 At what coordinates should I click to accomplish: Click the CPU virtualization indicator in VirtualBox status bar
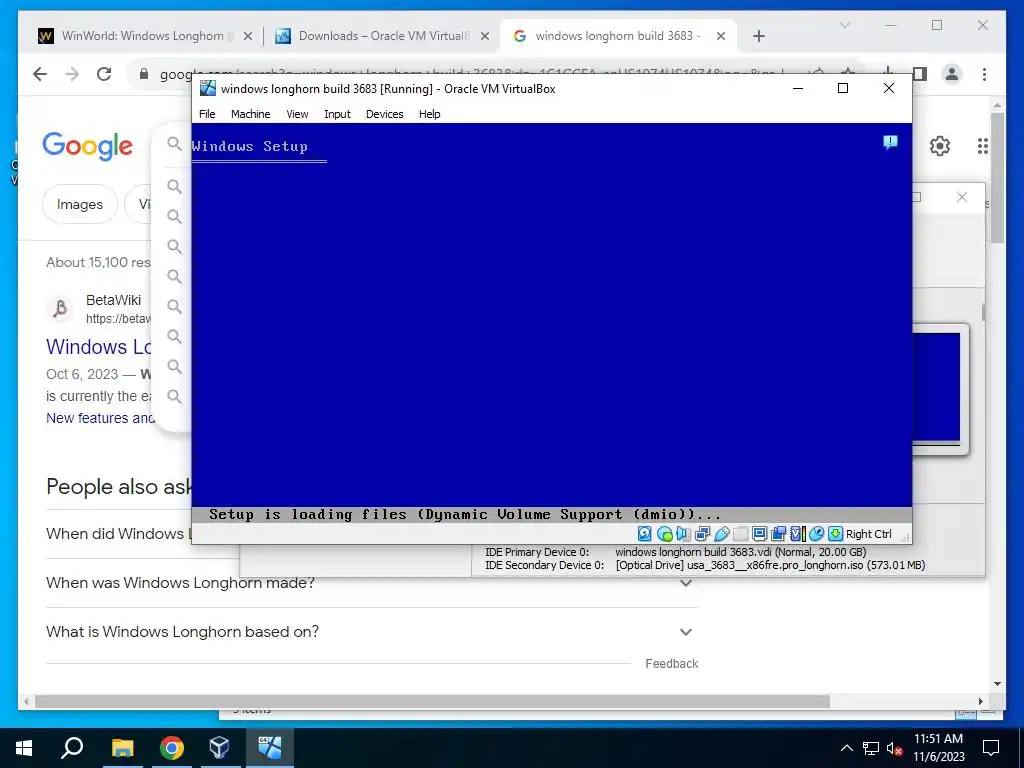[798, 534]
